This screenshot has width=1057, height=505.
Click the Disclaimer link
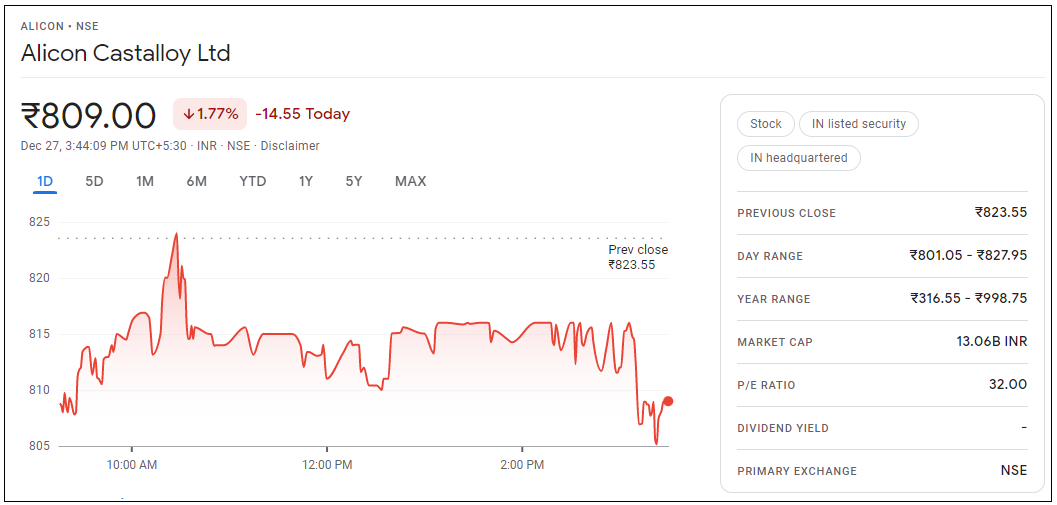point(290,146)
